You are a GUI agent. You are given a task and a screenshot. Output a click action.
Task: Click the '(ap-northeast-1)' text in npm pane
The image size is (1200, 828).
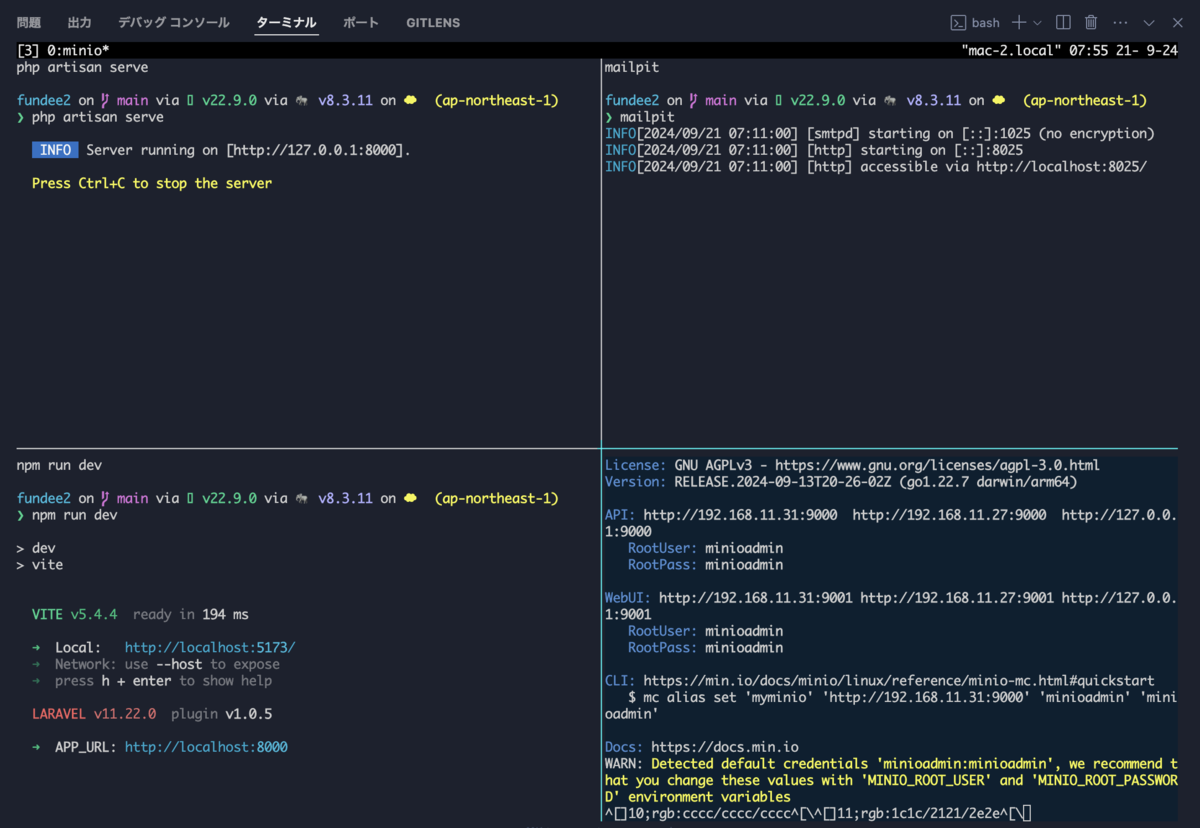[496, 498]
